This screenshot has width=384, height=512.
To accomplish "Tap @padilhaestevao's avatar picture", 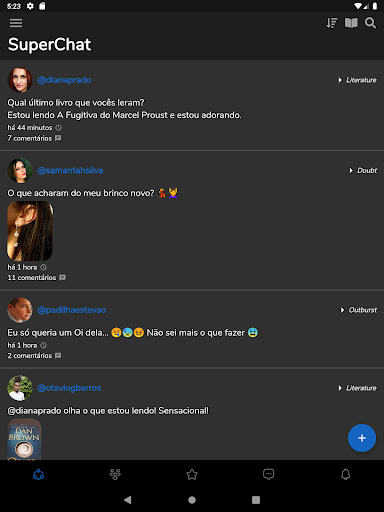I will point(20,310).
